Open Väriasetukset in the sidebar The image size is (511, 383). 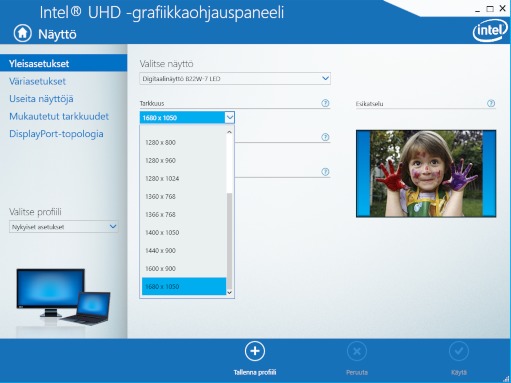pyautogui.click(x=37, y=81)
